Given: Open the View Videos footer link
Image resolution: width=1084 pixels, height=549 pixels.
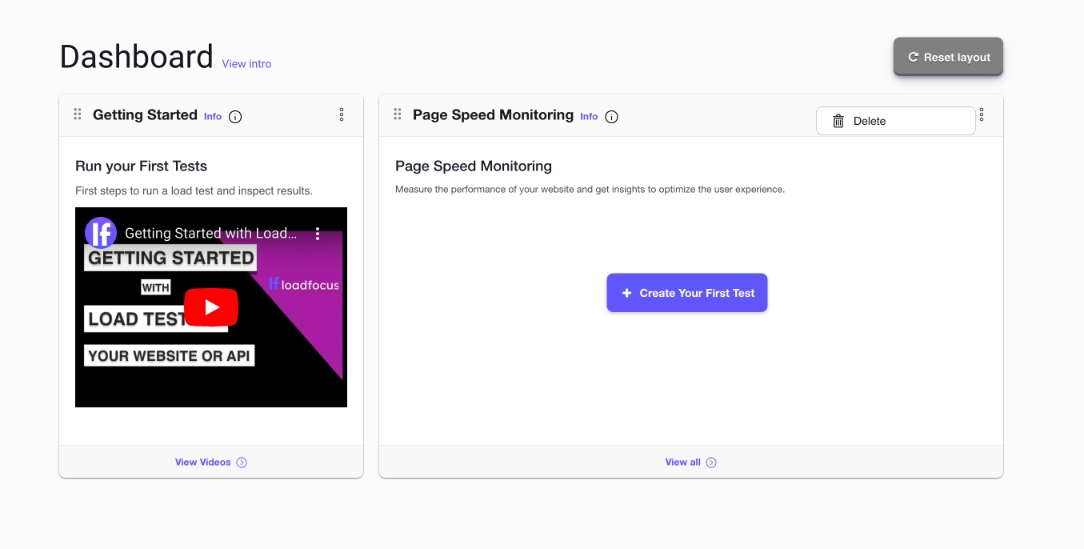Looking at the screenshot, I should pos(203,462).
